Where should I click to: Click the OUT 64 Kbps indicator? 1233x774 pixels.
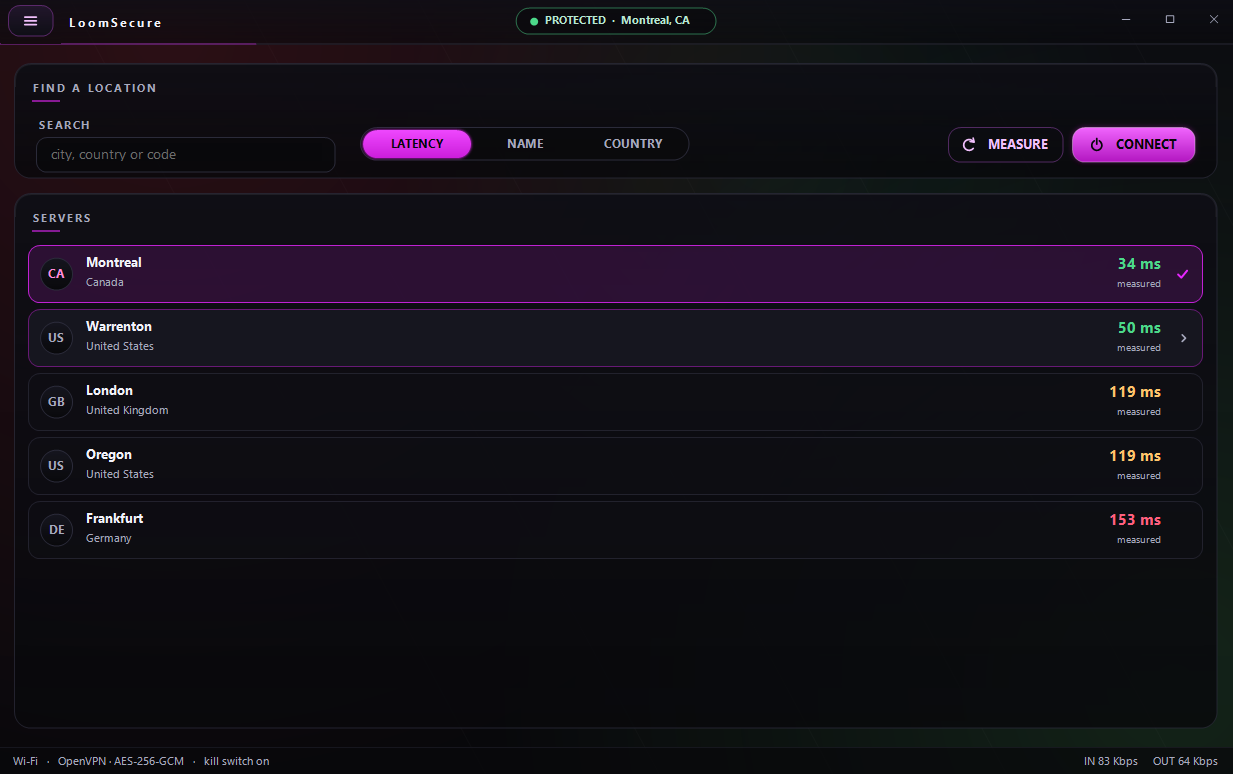(x=1185, y=762)
